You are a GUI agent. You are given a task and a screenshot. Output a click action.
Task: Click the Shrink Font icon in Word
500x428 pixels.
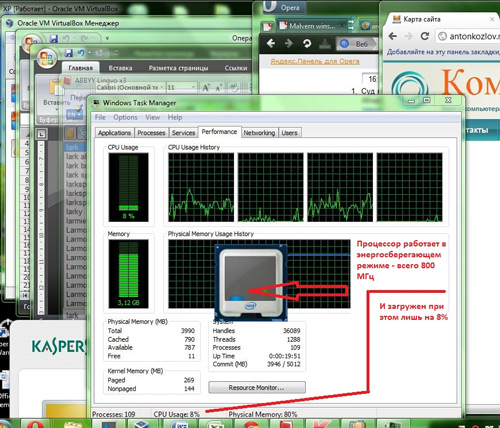[218, 88]
